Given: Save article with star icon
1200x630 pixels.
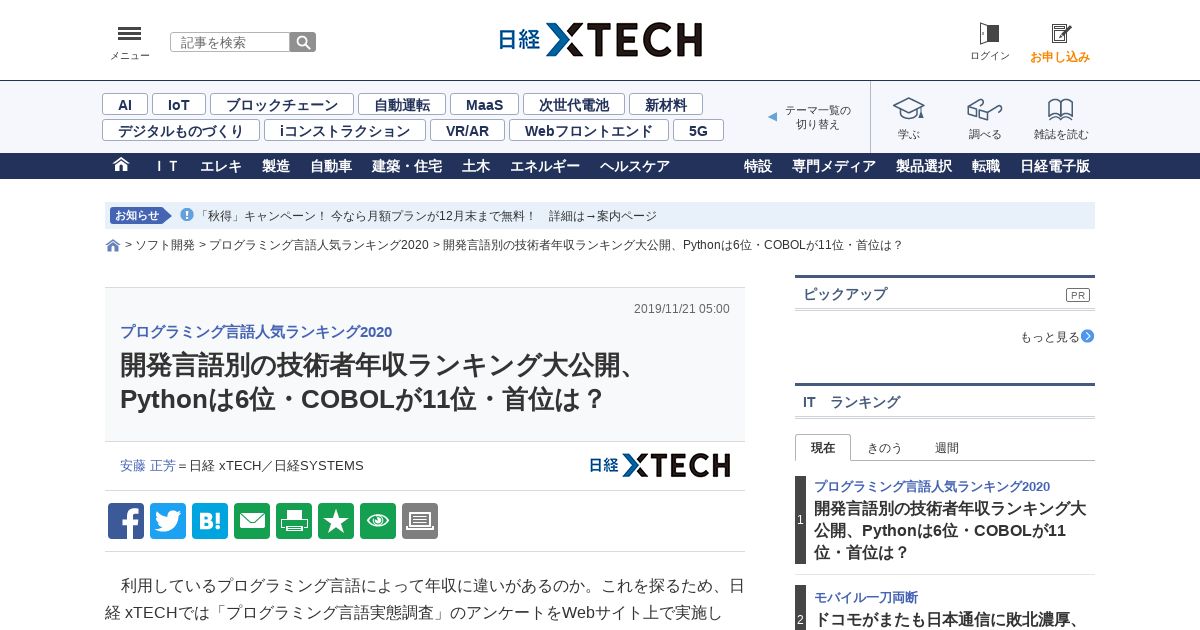Looking at the screenshot, I should (336, 521).
